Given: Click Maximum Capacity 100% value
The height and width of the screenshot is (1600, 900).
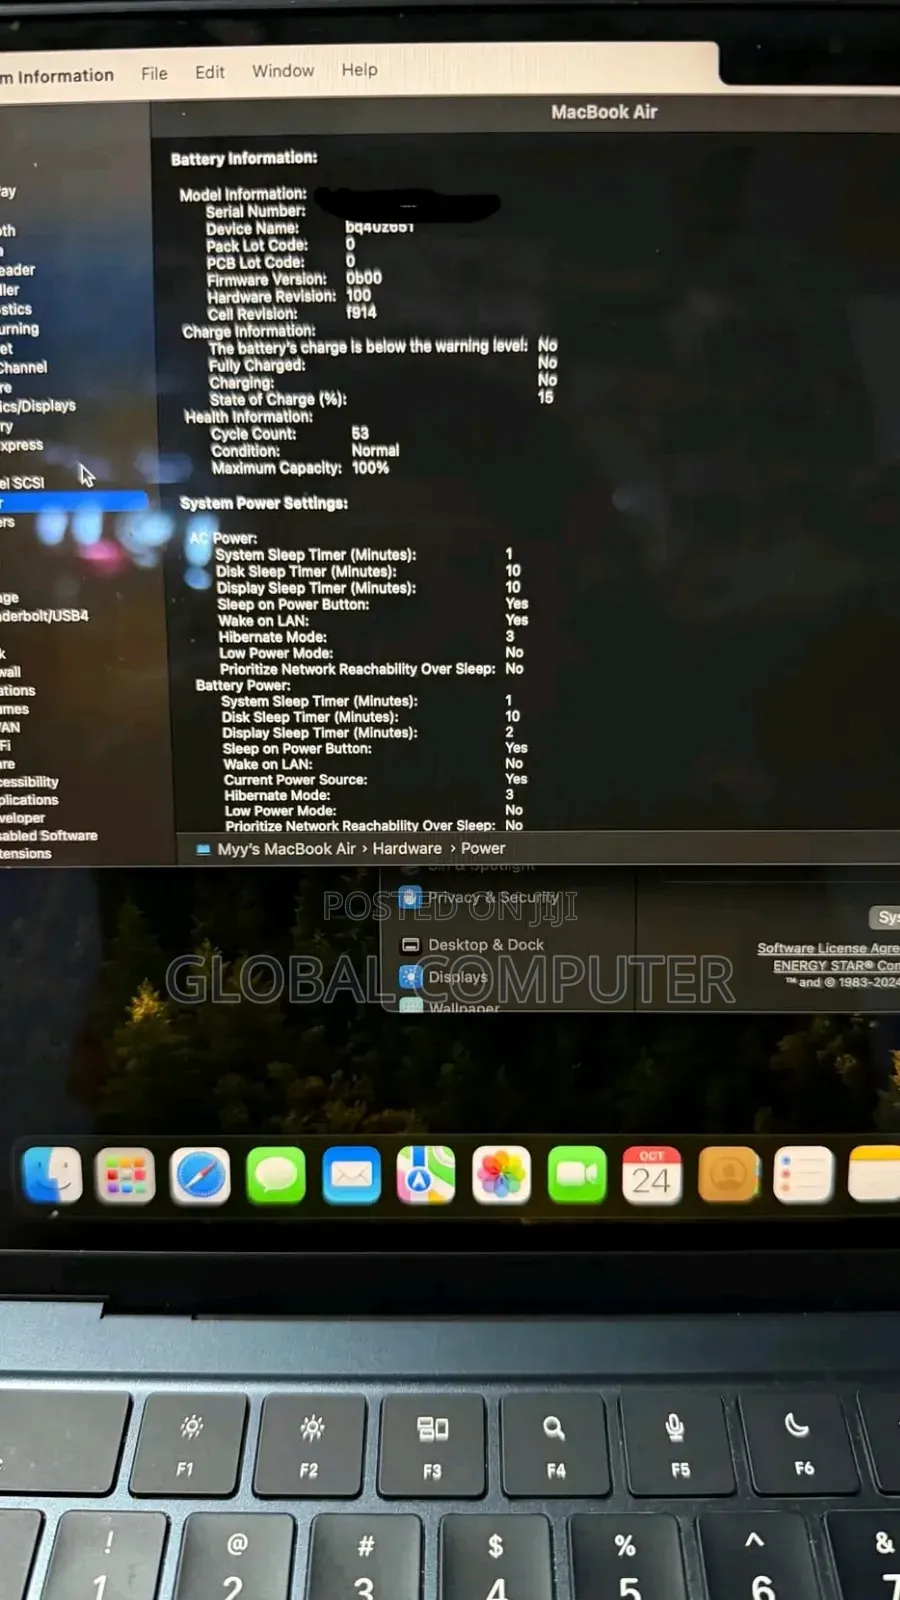Looking at the screenshot, I should (x=370, y=467).
